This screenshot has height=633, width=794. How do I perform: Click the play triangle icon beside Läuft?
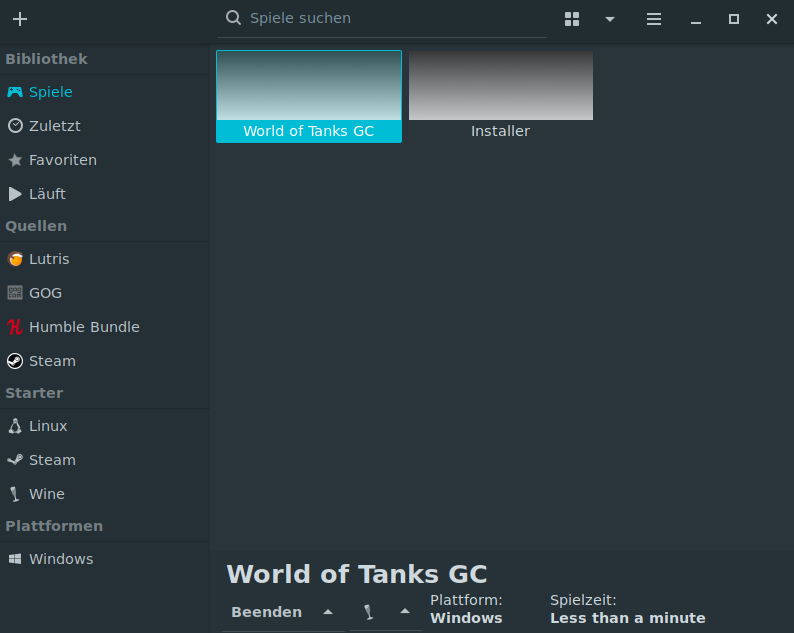point(15,194)
